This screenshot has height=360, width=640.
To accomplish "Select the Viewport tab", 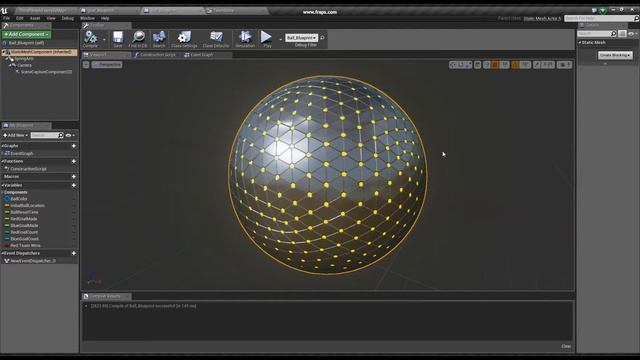I will coord(98,55).
